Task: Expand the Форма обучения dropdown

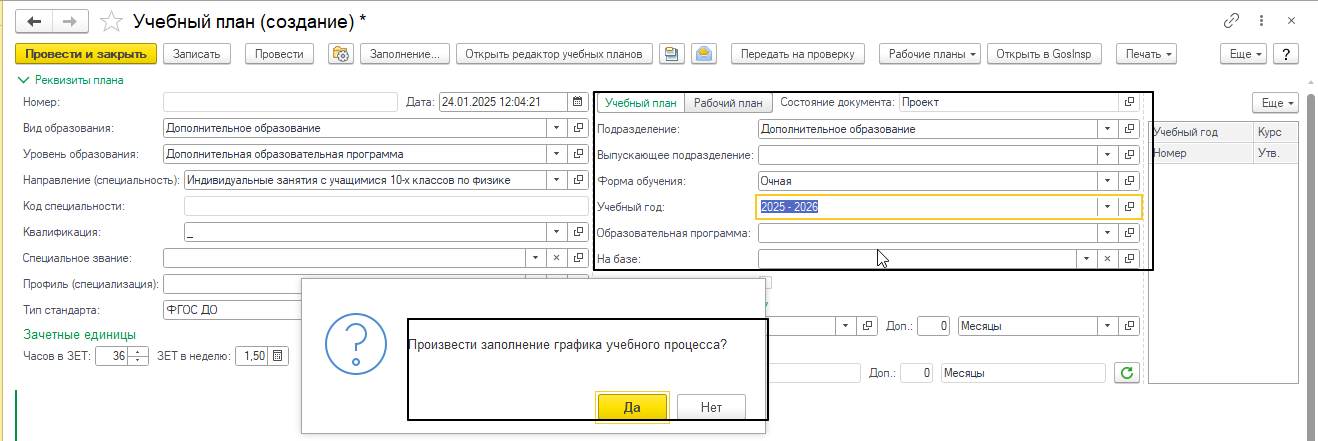Action: (1107, 181)
